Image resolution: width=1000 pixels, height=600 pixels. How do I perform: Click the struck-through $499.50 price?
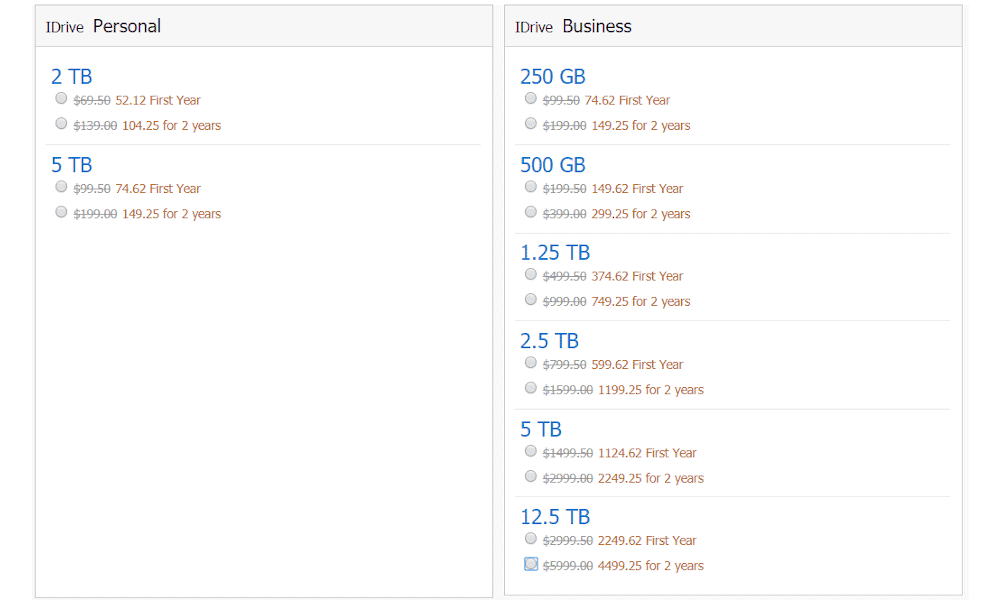coord(564,276)
